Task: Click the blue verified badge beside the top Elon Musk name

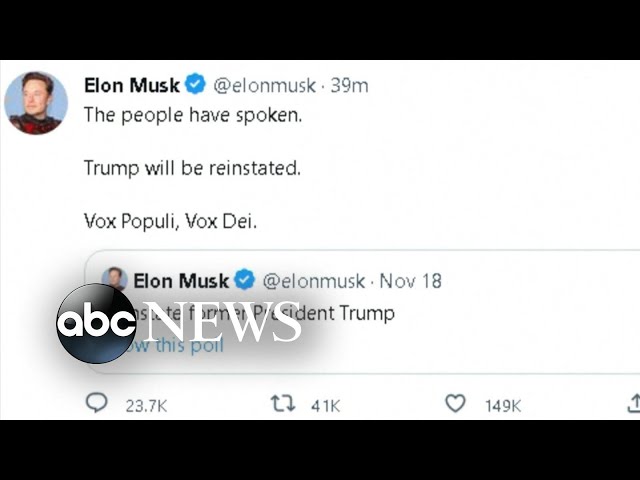Action: point(196,84)
